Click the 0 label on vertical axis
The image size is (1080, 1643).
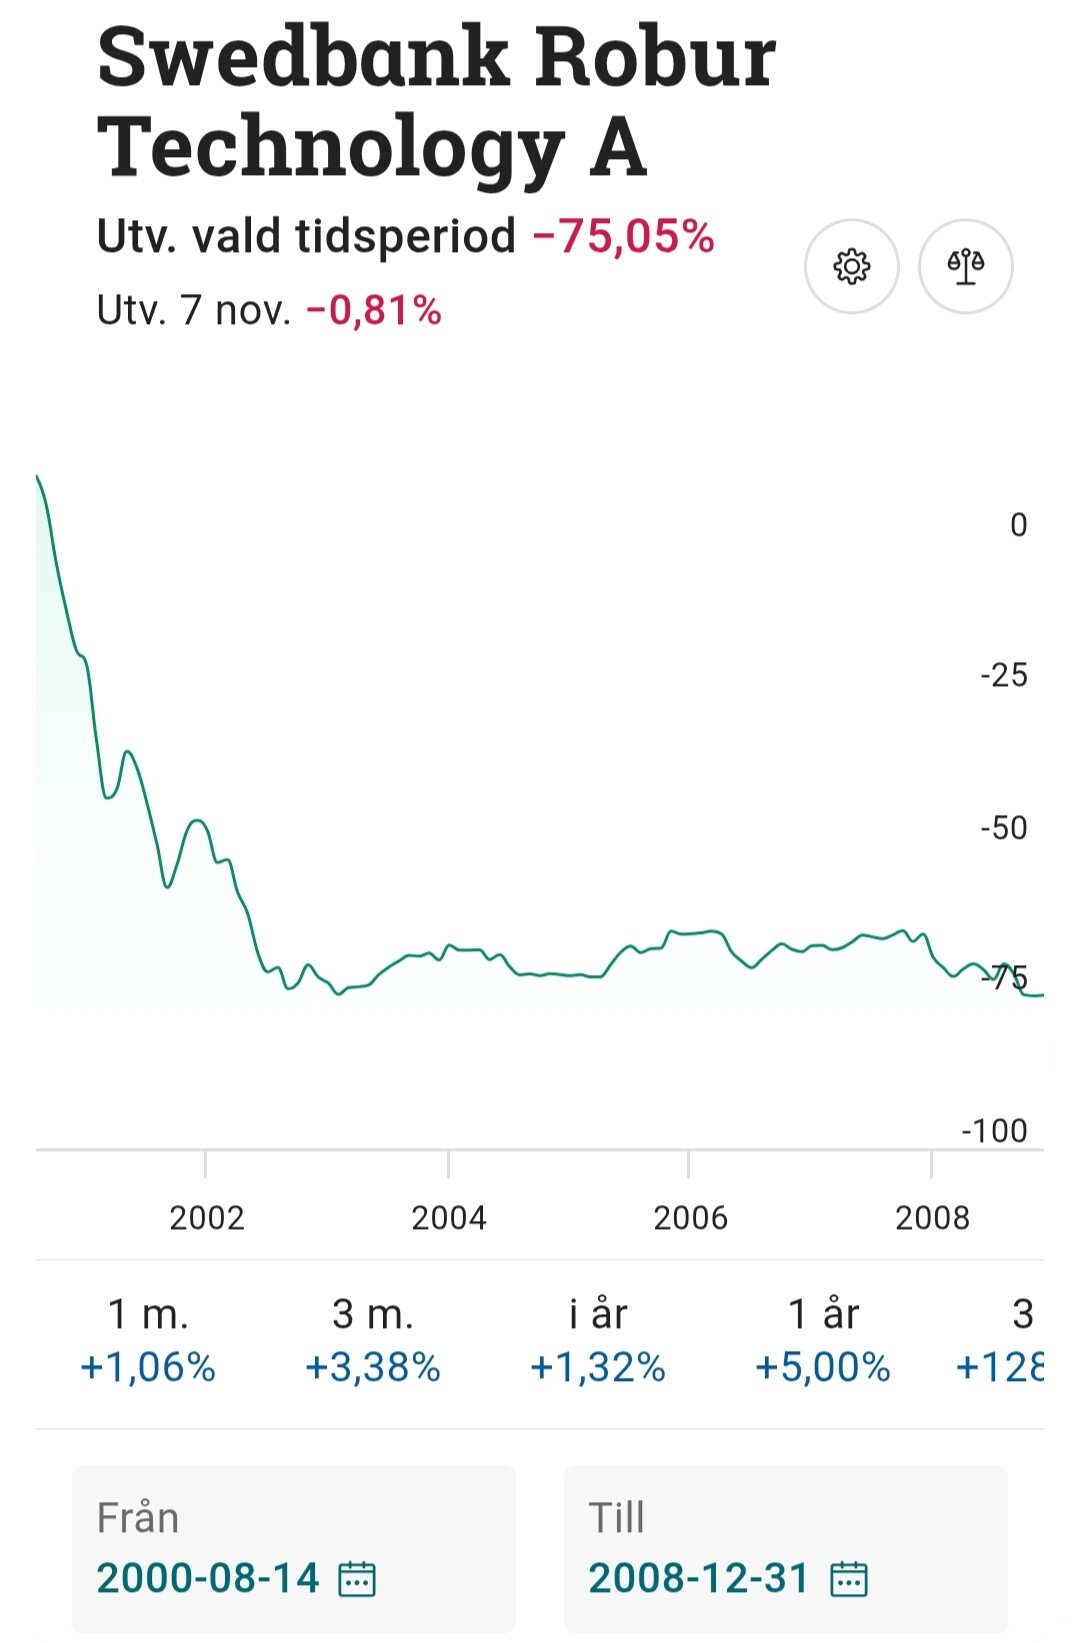point(1018,525)
